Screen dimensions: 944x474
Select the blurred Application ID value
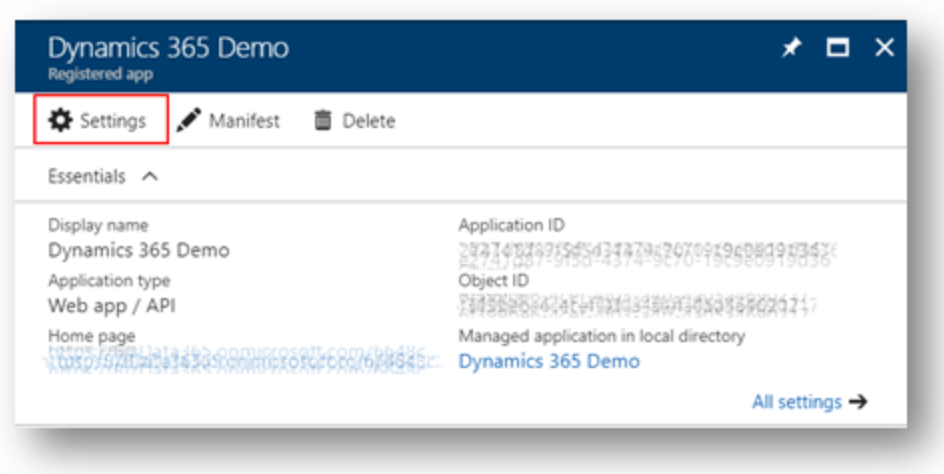coord(647,254)
